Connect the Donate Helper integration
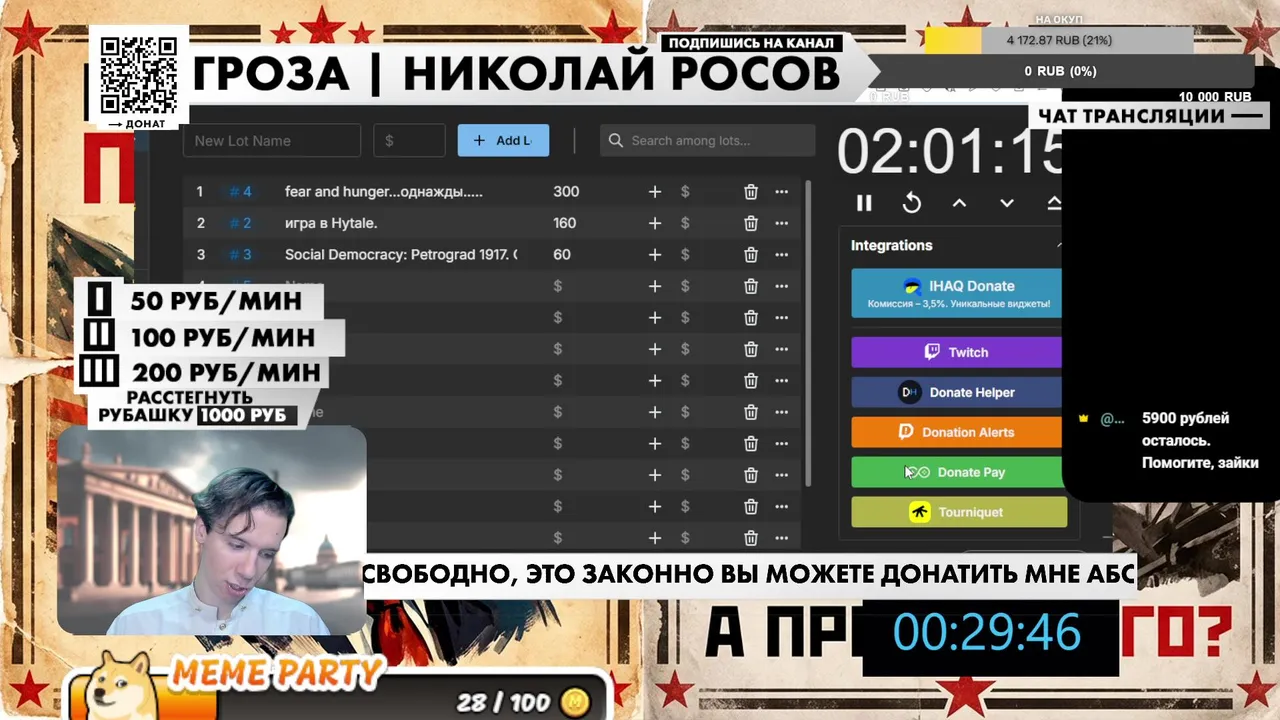Viewport: 1280px width, 720px height. click(958, 392)
